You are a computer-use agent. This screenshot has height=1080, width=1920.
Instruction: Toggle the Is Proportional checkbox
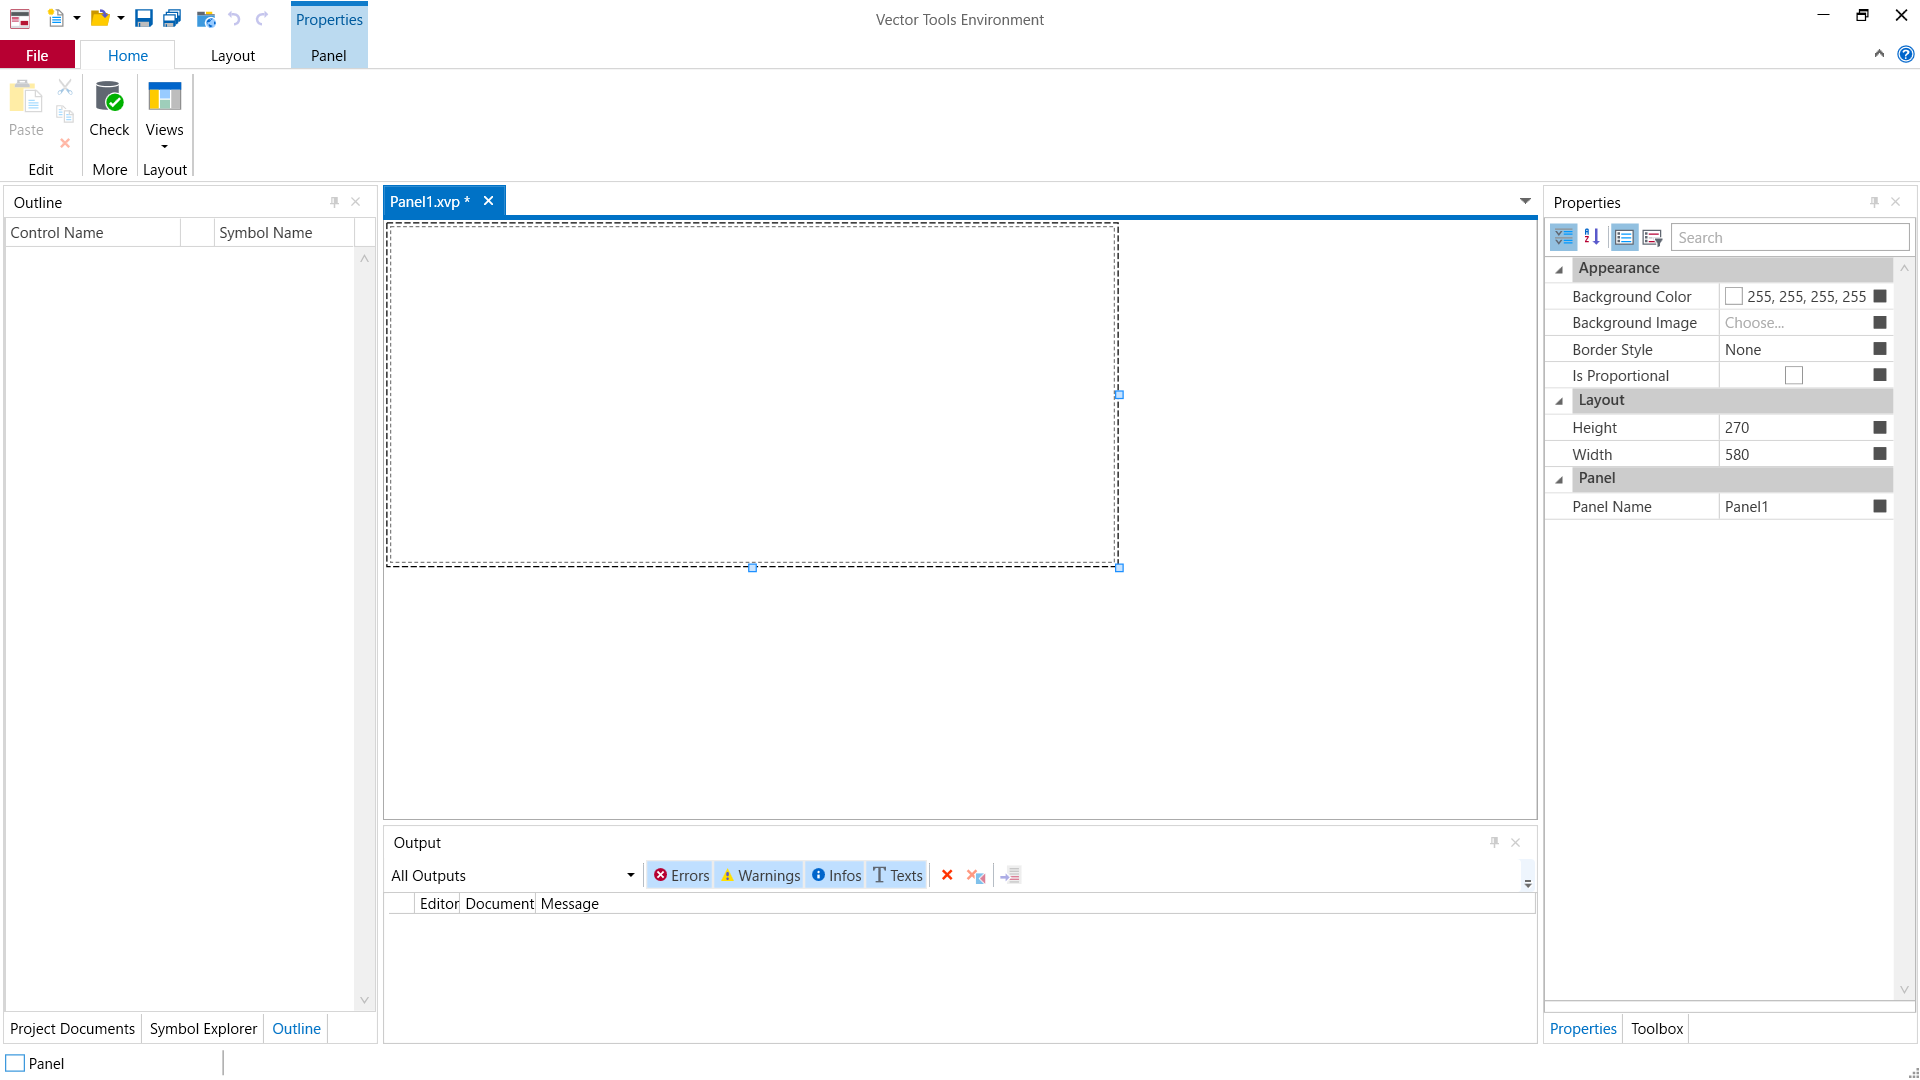(x=1794, y=375)
